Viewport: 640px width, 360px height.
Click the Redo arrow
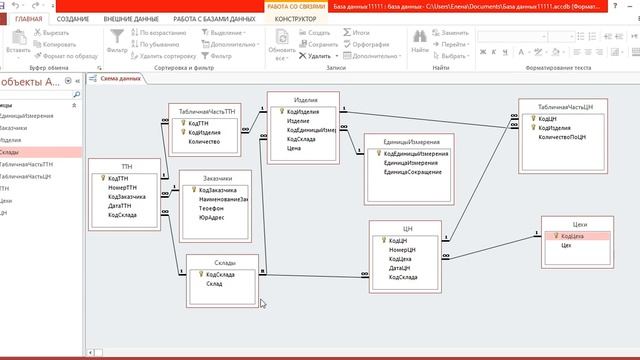[x=36, y=6]
